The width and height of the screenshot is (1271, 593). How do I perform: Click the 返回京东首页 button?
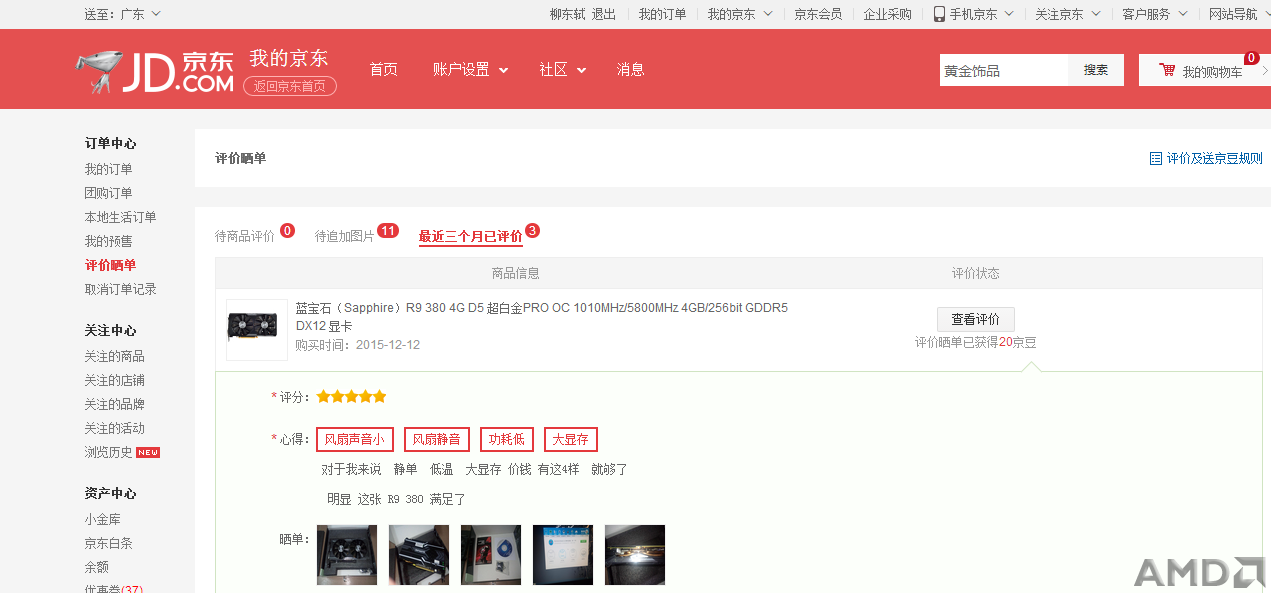tap(289, 86)
